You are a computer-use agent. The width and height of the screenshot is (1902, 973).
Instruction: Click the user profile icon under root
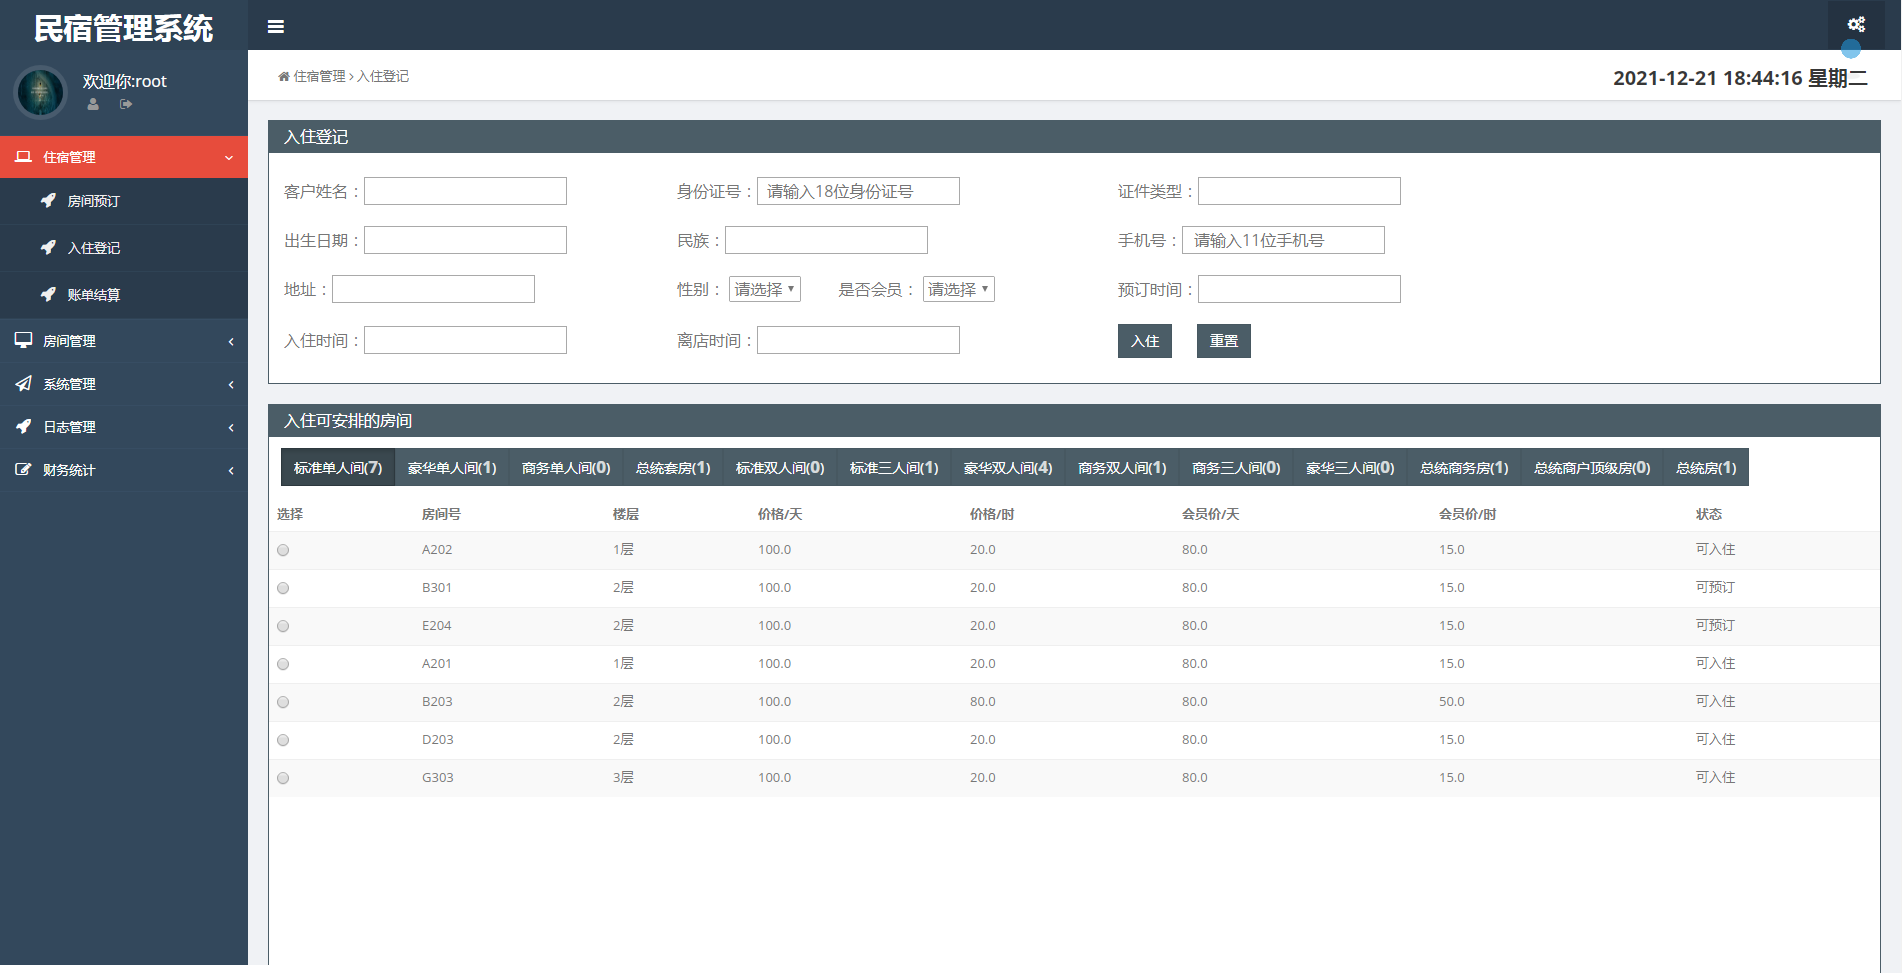93,104
